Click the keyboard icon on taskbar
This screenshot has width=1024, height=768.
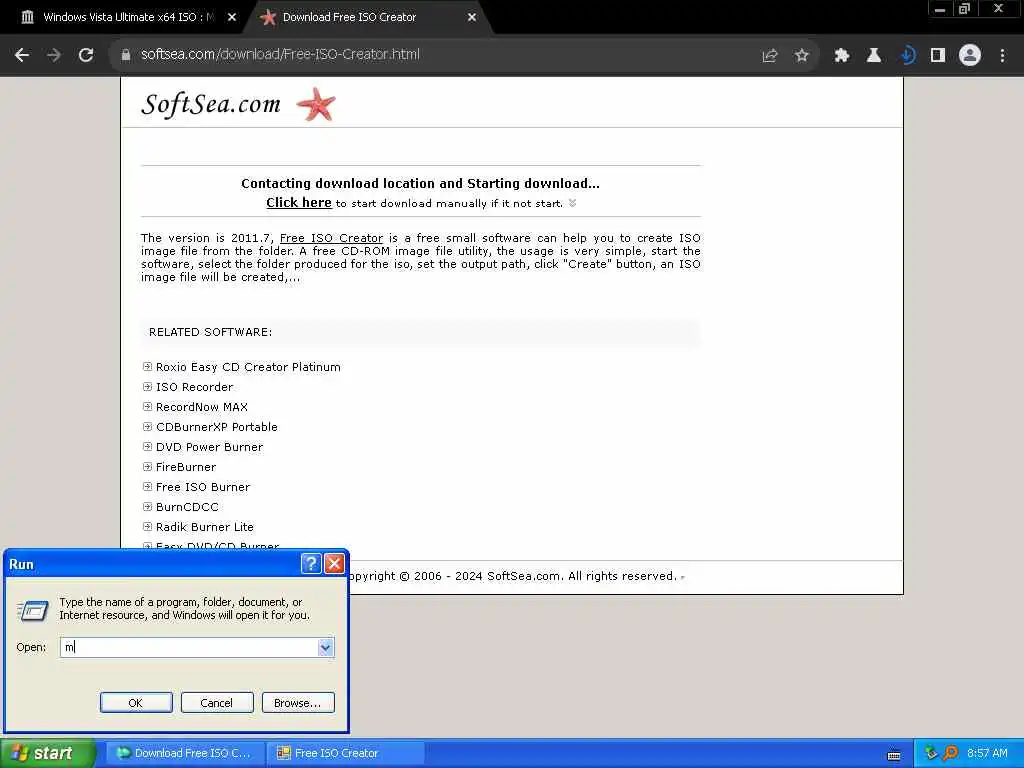(x=894, y=756)
